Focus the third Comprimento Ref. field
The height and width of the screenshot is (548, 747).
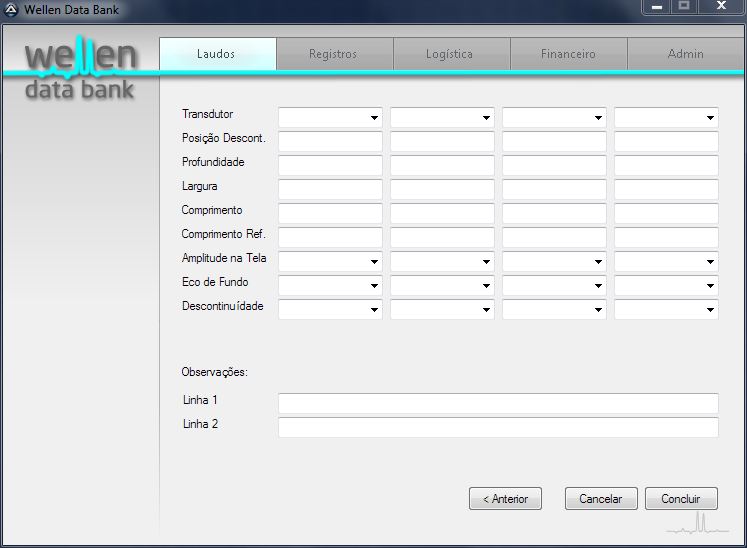click(x=554, y=237)
